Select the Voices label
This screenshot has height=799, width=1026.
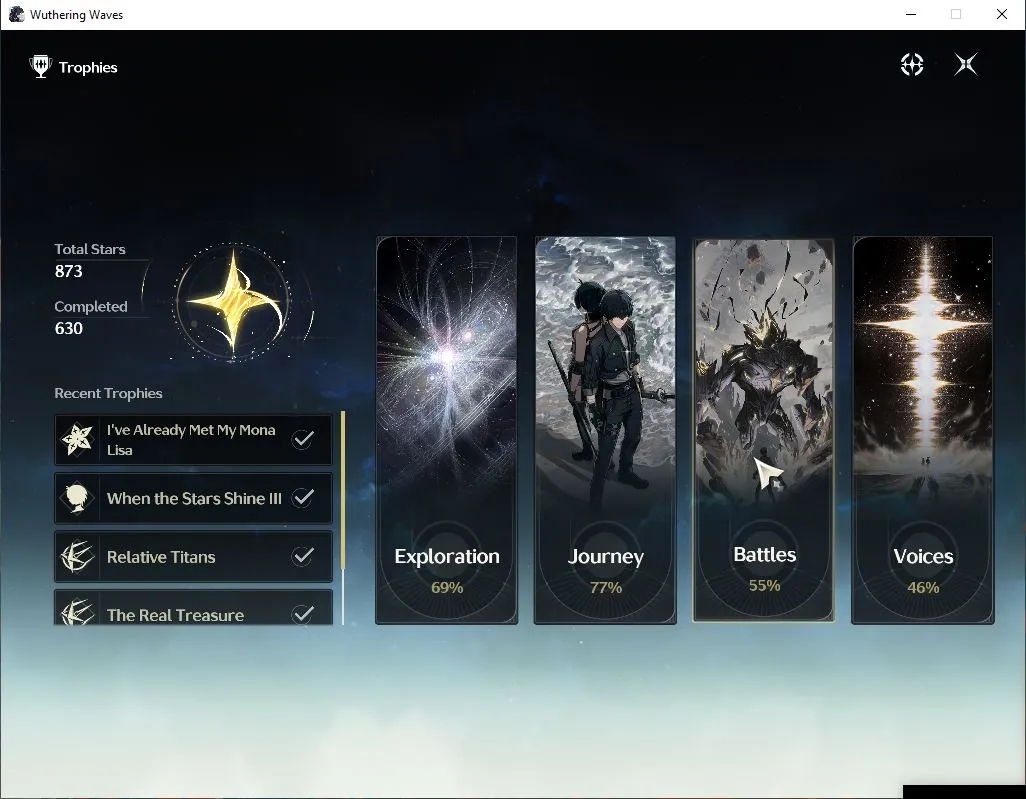click(923, 556)
